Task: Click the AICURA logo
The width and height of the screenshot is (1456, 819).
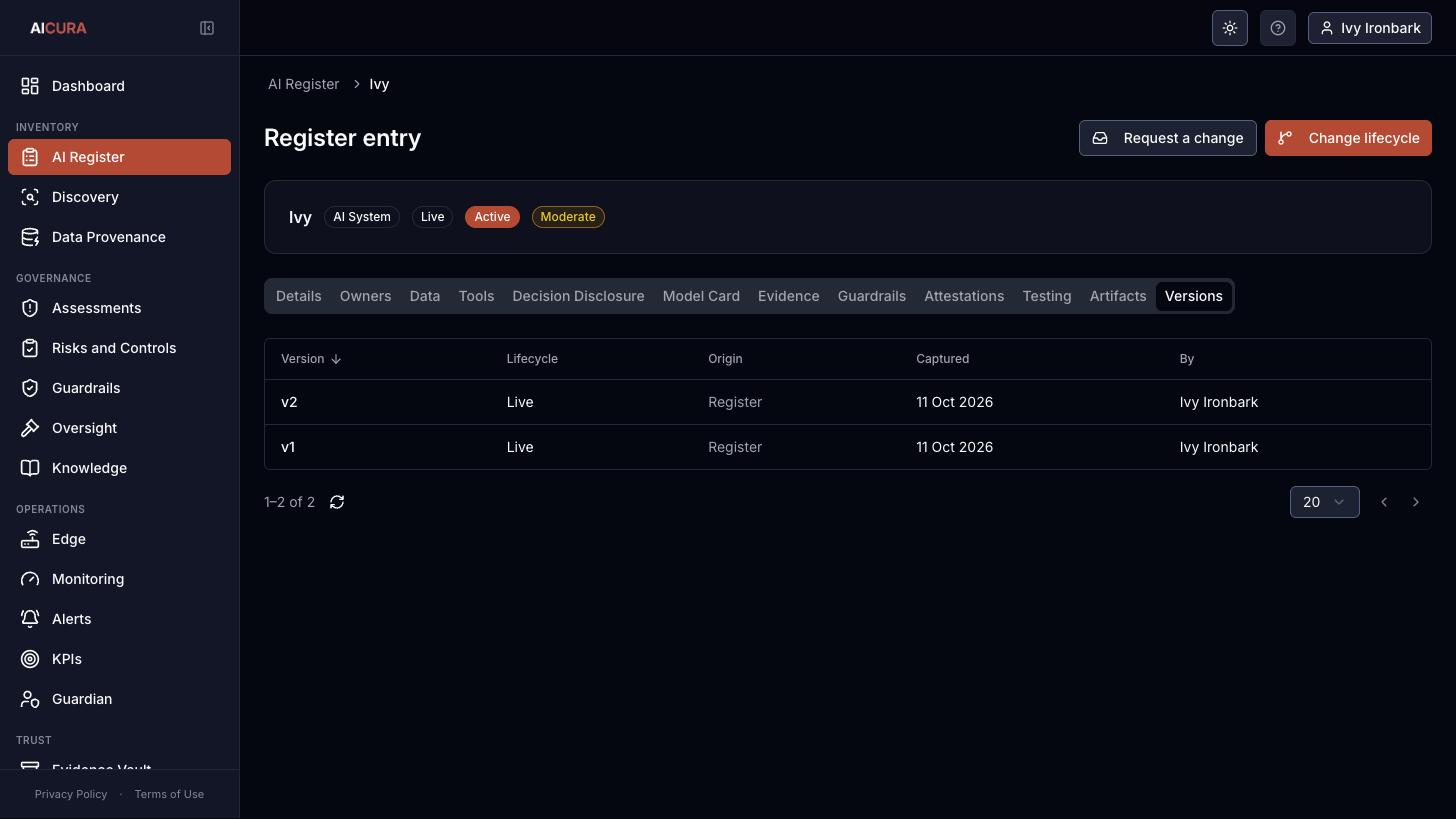Action: pyautogui.click(x=58, y=28)
